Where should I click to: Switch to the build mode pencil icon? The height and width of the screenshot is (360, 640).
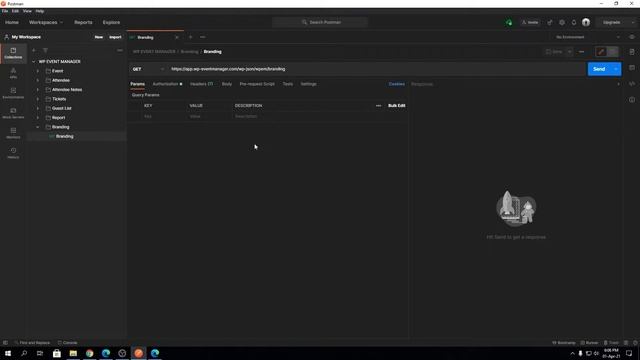(x=601, y=52)
